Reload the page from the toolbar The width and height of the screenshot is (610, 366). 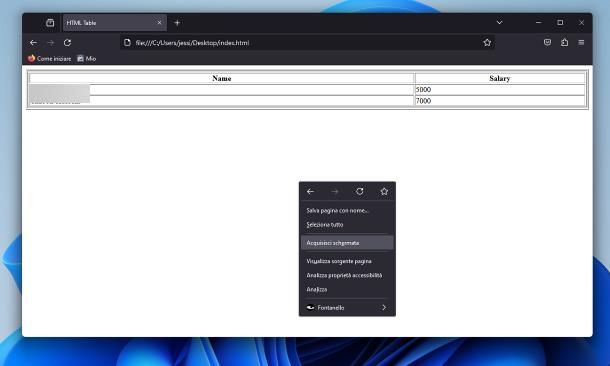point(67,43)
